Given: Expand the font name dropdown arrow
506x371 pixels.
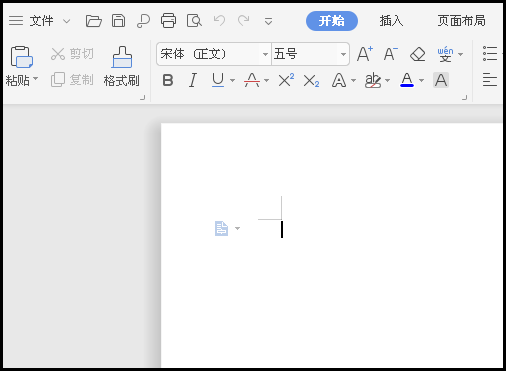Looking at the screenshot, I should coord(265,54).
